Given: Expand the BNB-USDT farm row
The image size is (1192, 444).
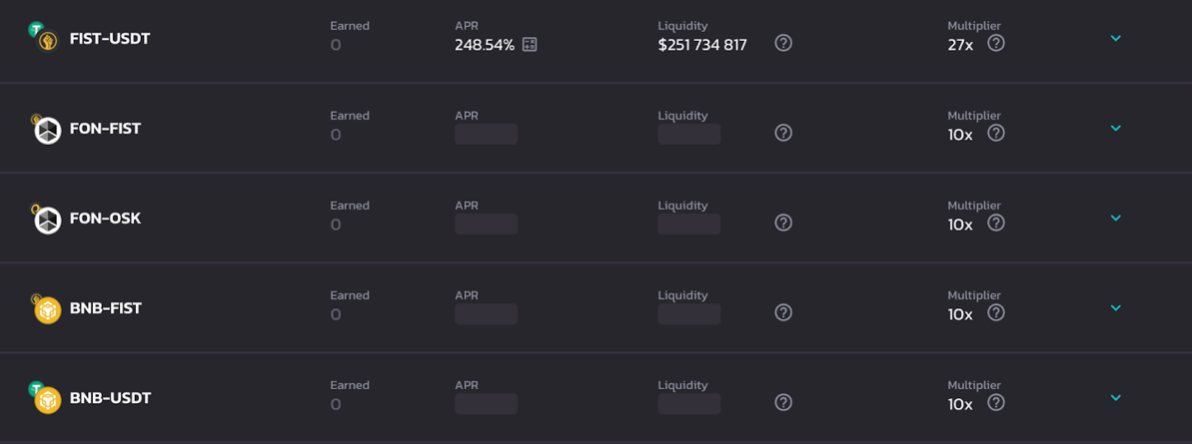Looking at the screenshot, I should [1116, 398].
